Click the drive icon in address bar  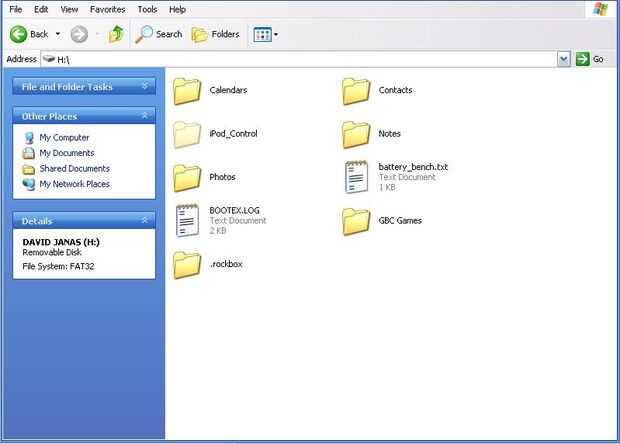(49, 59)
